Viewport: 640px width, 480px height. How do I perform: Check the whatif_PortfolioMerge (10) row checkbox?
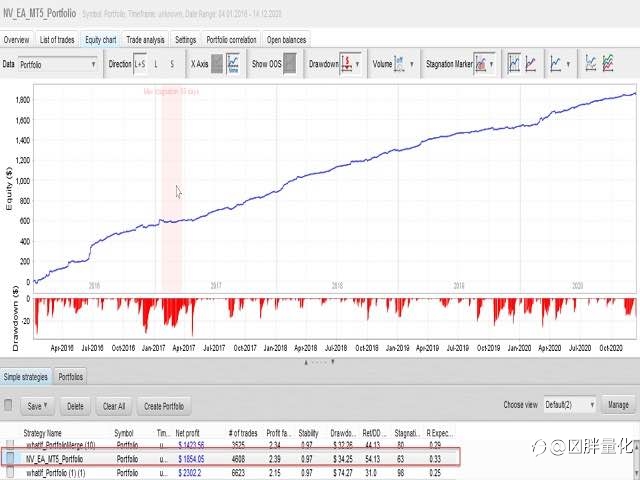[x=10, y=444]
